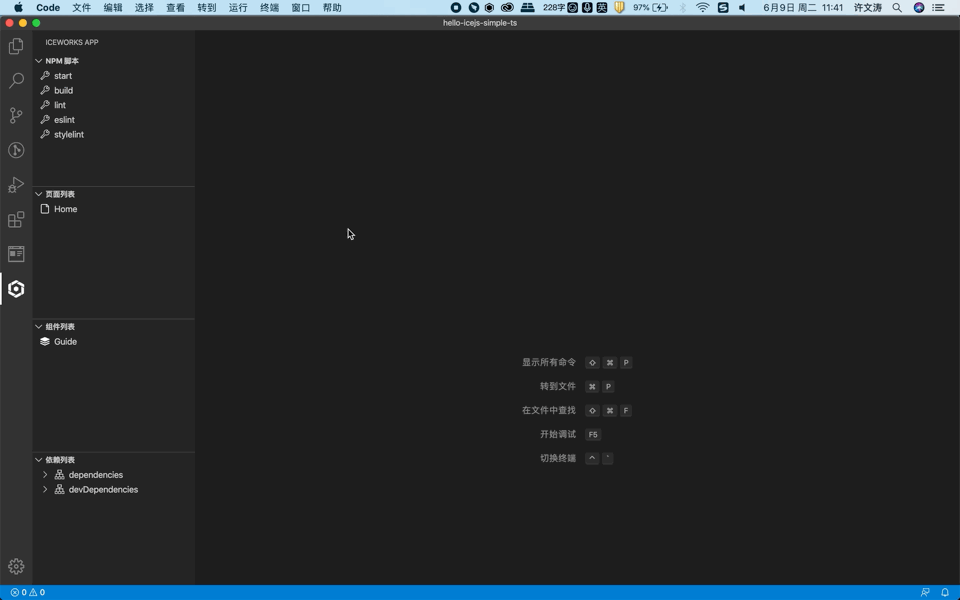Open macOS Spotlight search icon

tap(897, 7)
